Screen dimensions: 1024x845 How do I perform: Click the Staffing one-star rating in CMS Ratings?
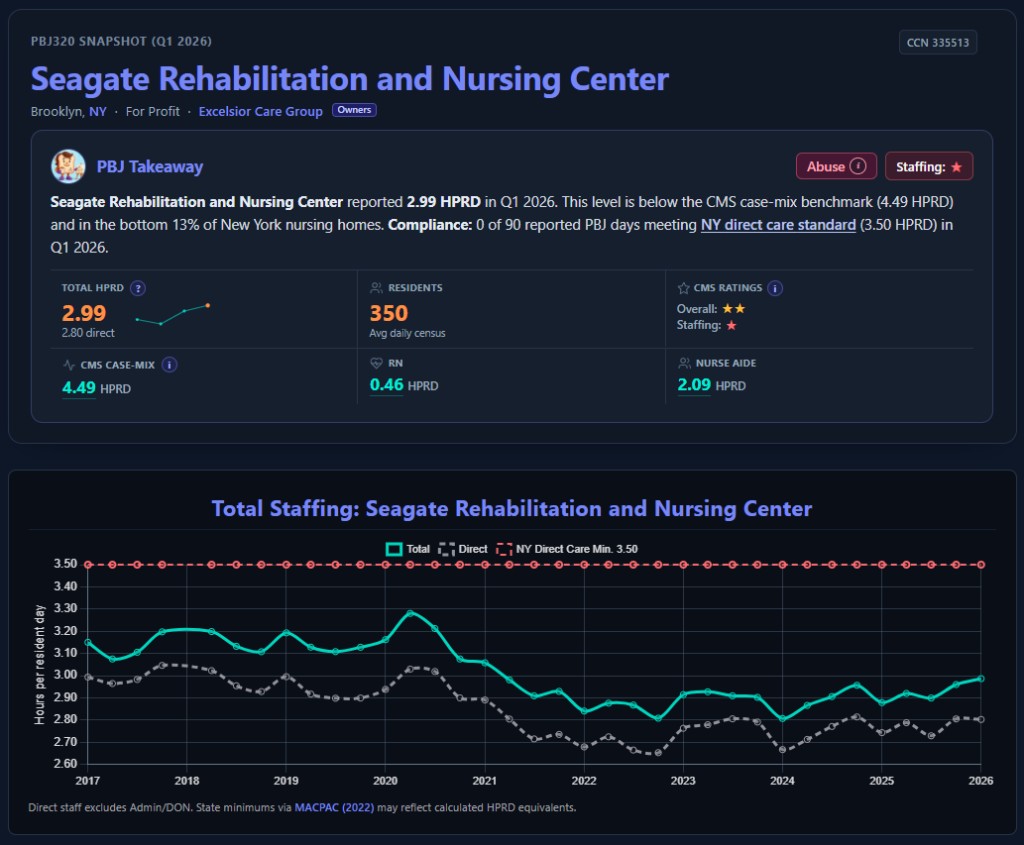tap(707, 325)
